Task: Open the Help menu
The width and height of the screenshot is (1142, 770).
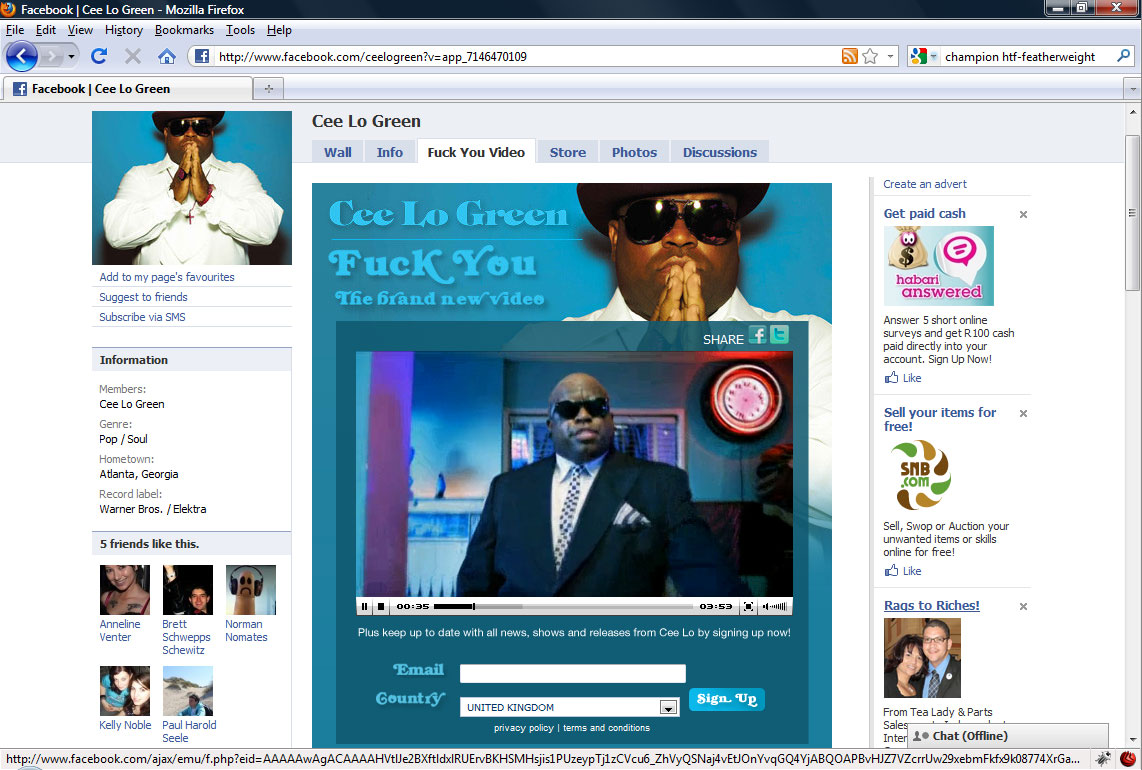Action: tap(279, 30)
